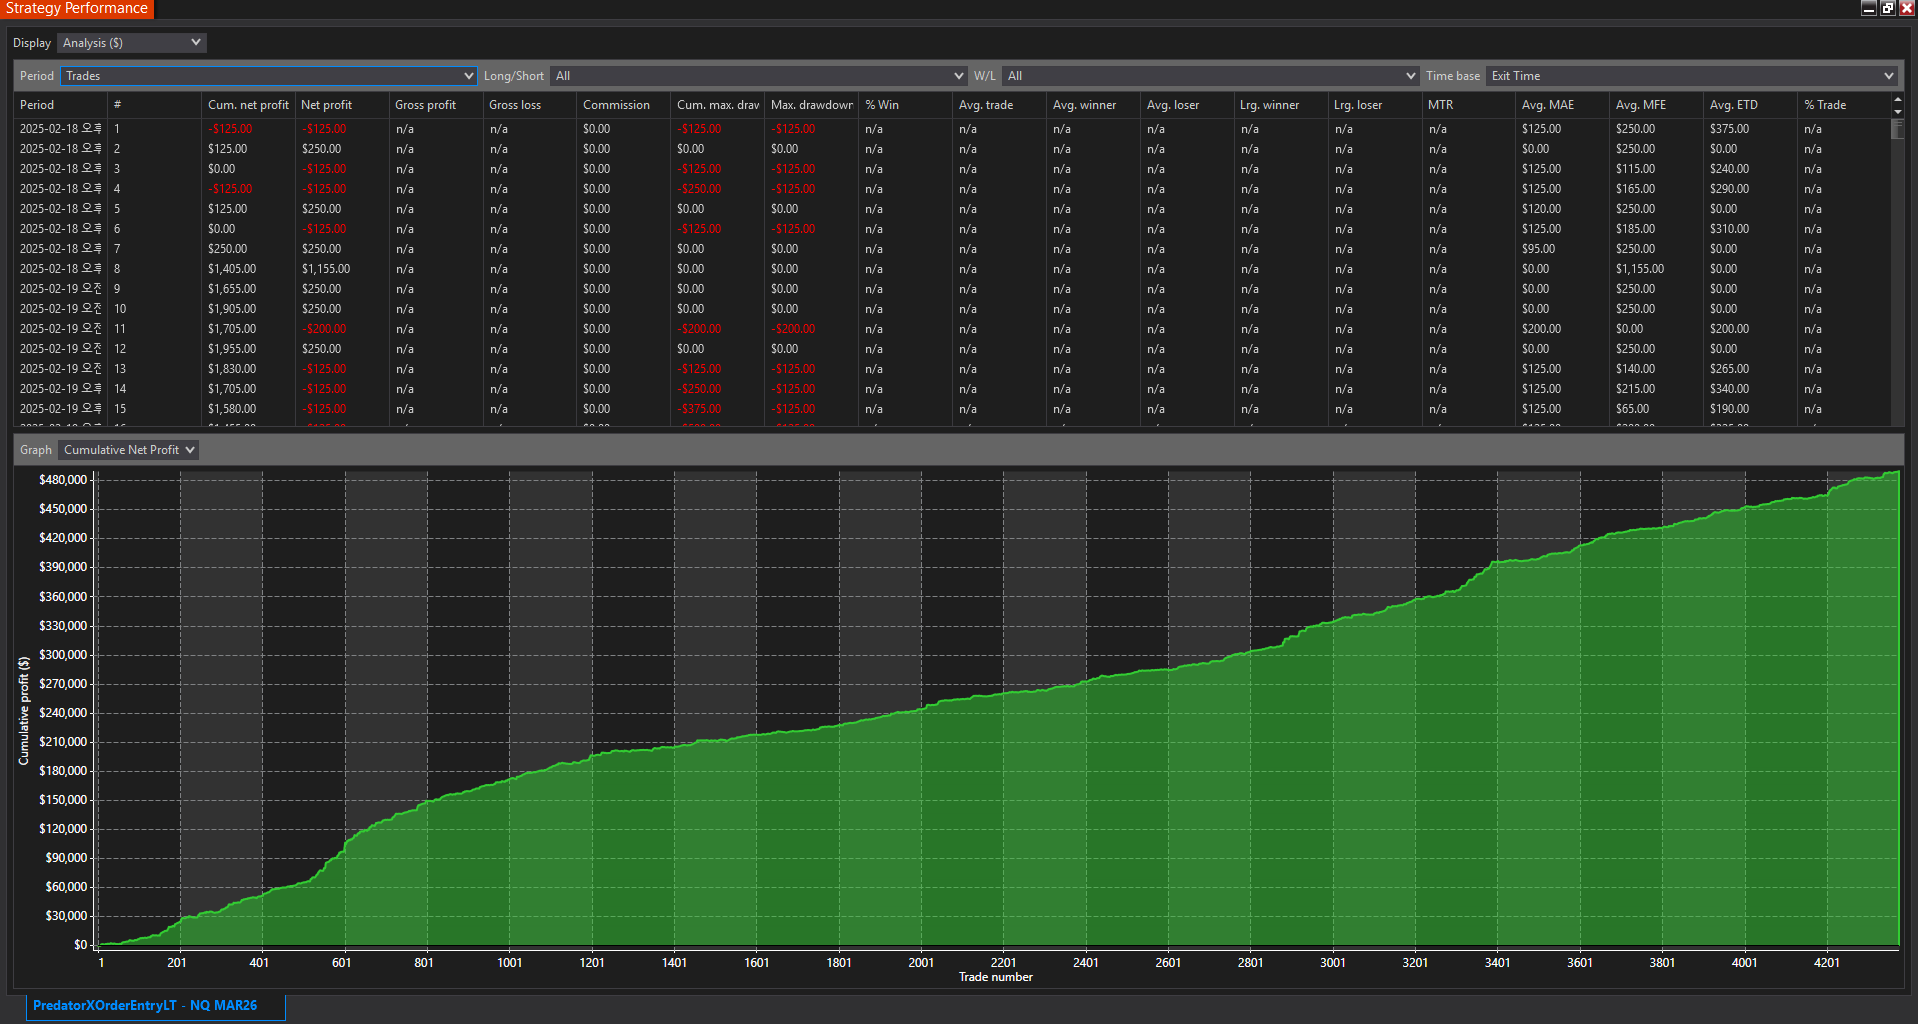Open the Long/Short filter dropdown
The image size is (1918, 1024).
758,76
